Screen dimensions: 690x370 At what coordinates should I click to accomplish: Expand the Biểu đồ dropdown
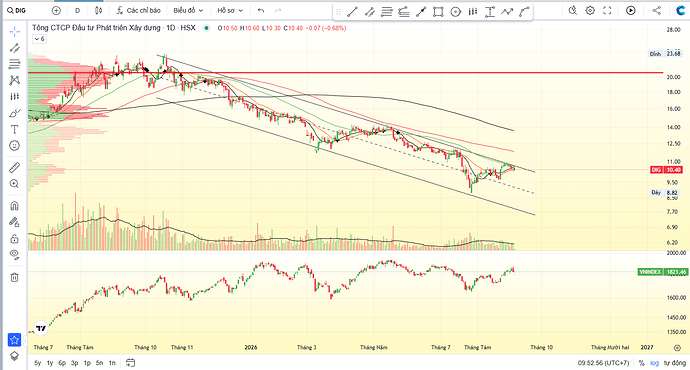point(188,10)
